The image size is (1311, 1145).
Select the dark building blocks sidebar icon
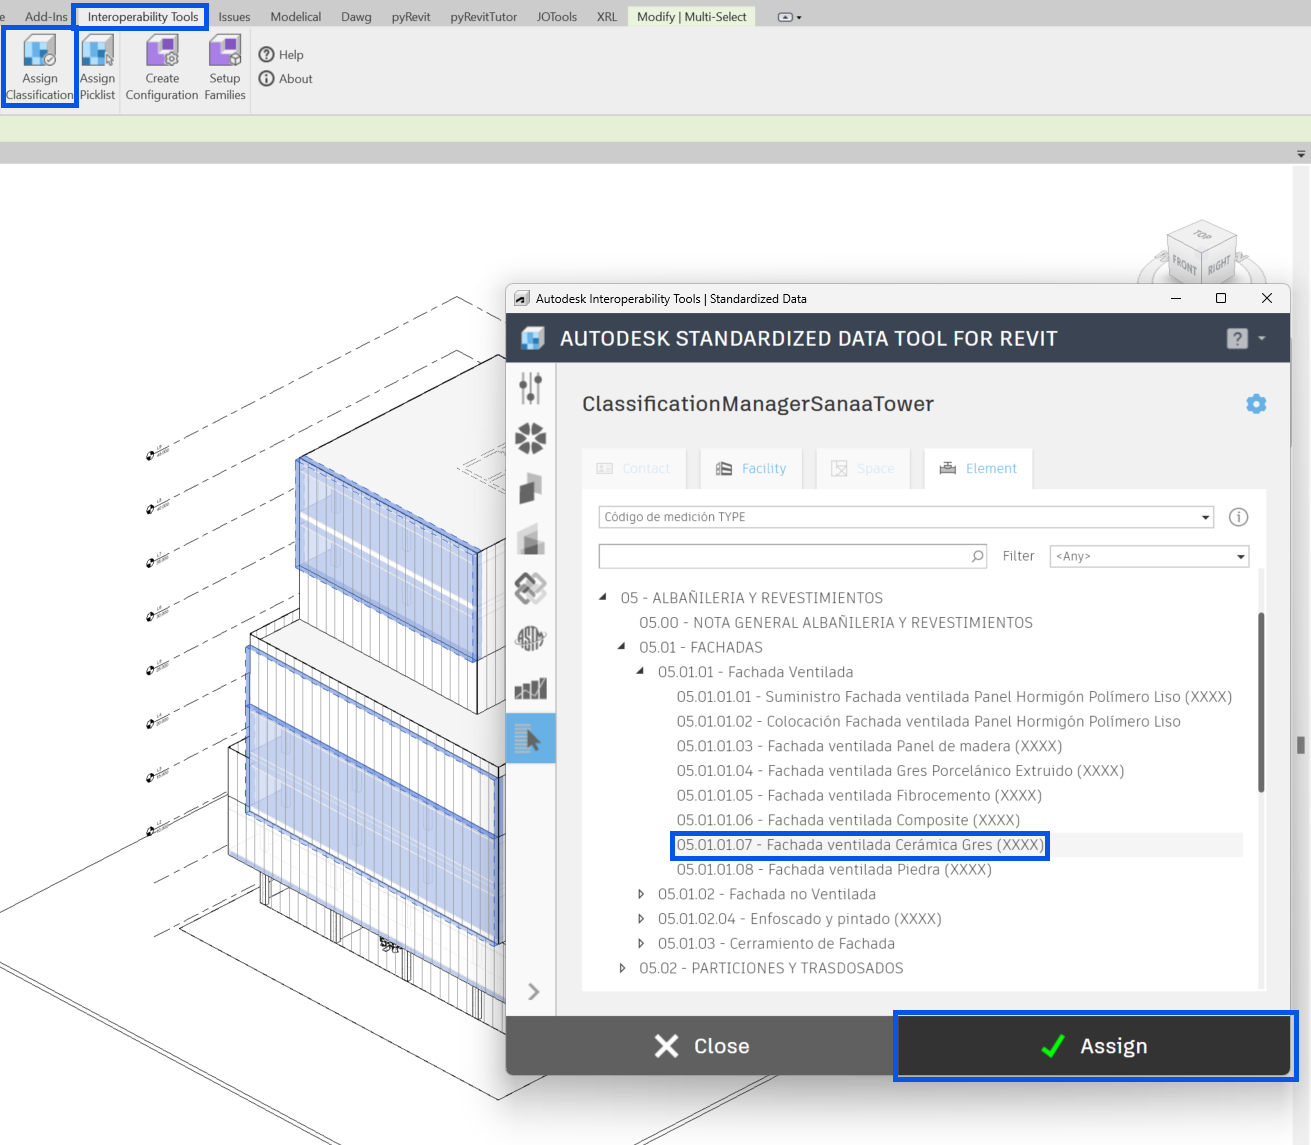531,488
